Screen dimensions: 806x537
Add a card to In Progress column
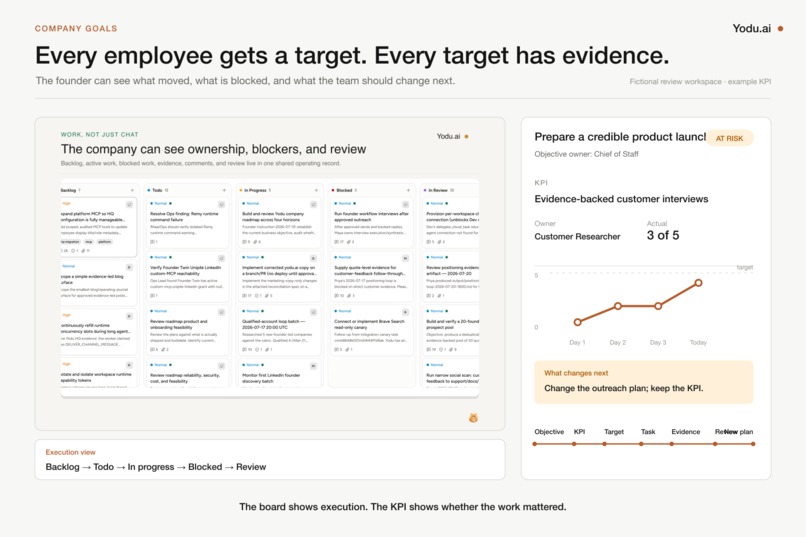click(316, 190)
